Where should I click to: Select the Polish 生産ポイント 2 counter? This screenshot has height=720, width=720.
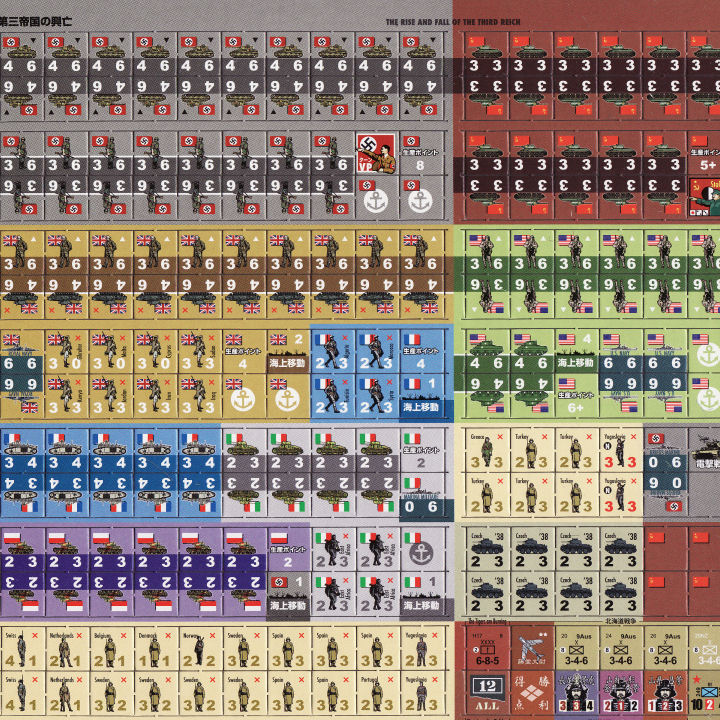pos(287,550)
